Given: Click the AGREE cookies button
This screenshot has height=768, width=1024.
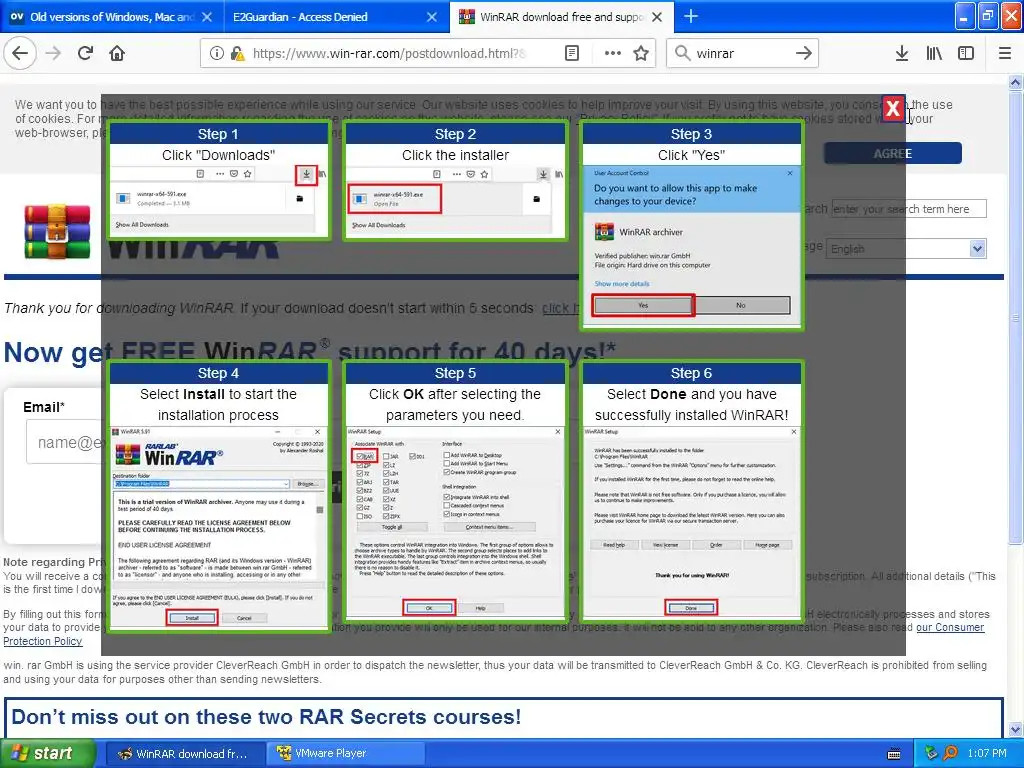Looking at the screenshot, I should 893,153.
